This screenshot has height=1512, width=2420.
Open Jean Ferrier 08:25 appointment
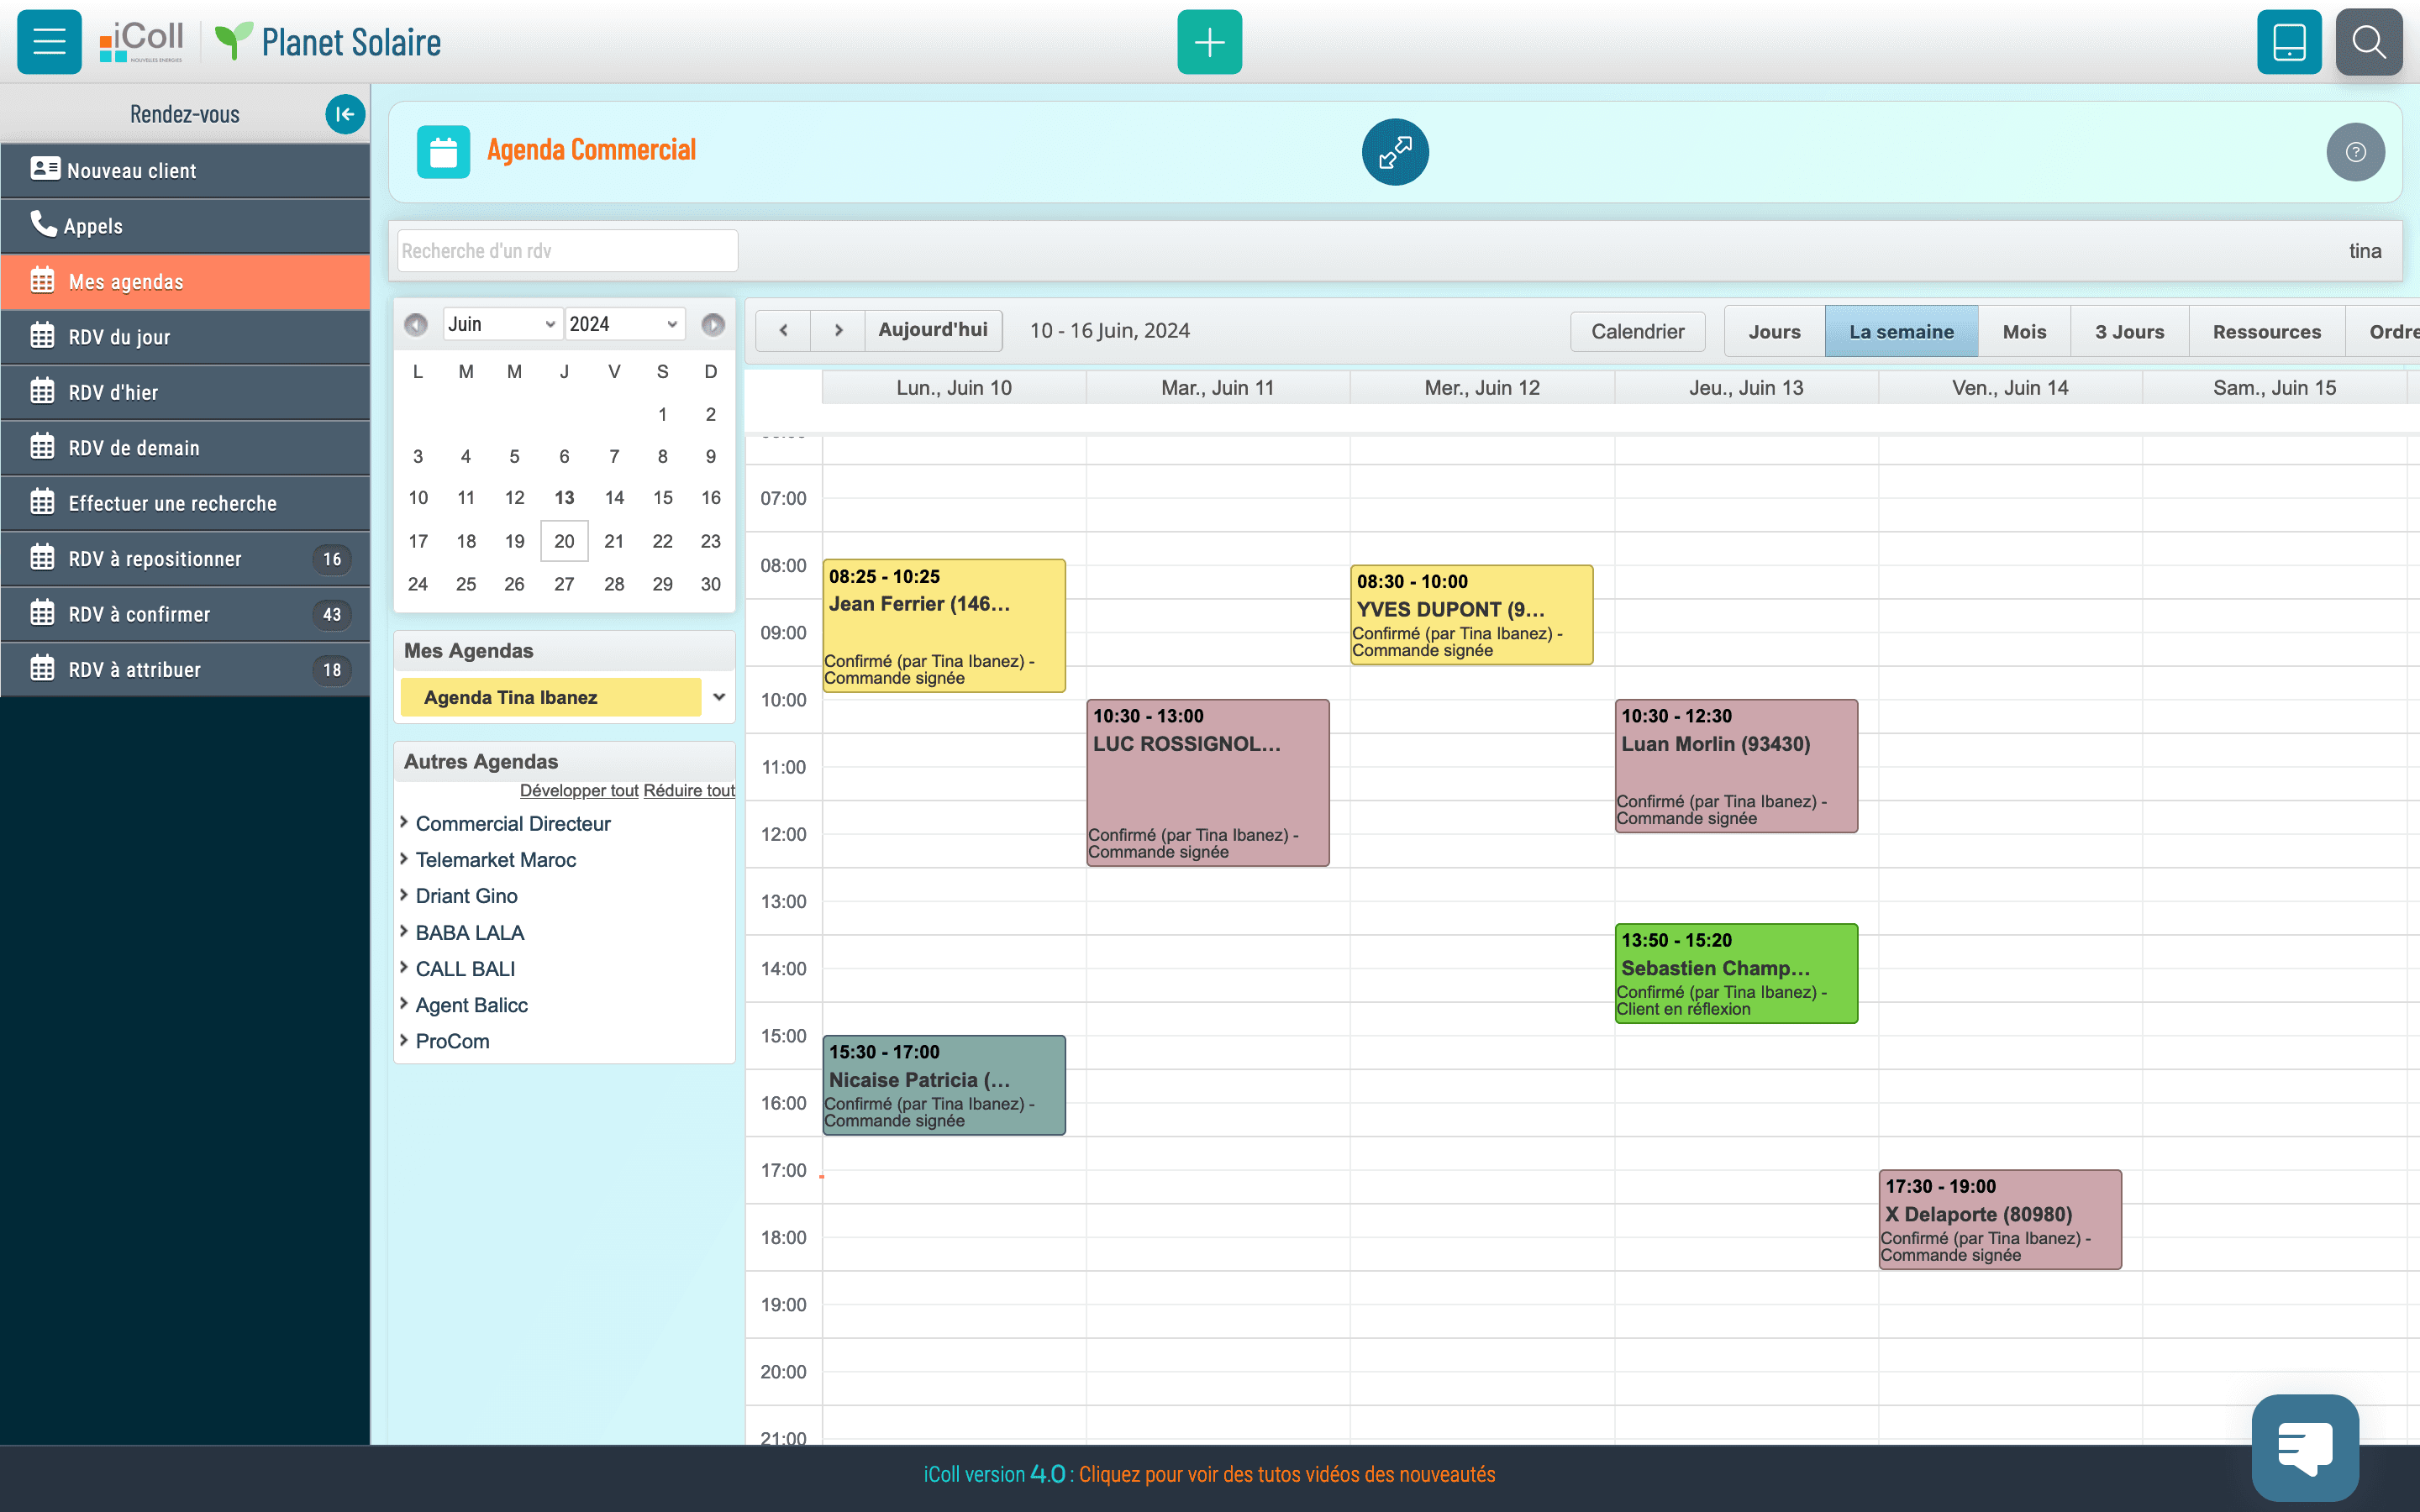point(944,626)
